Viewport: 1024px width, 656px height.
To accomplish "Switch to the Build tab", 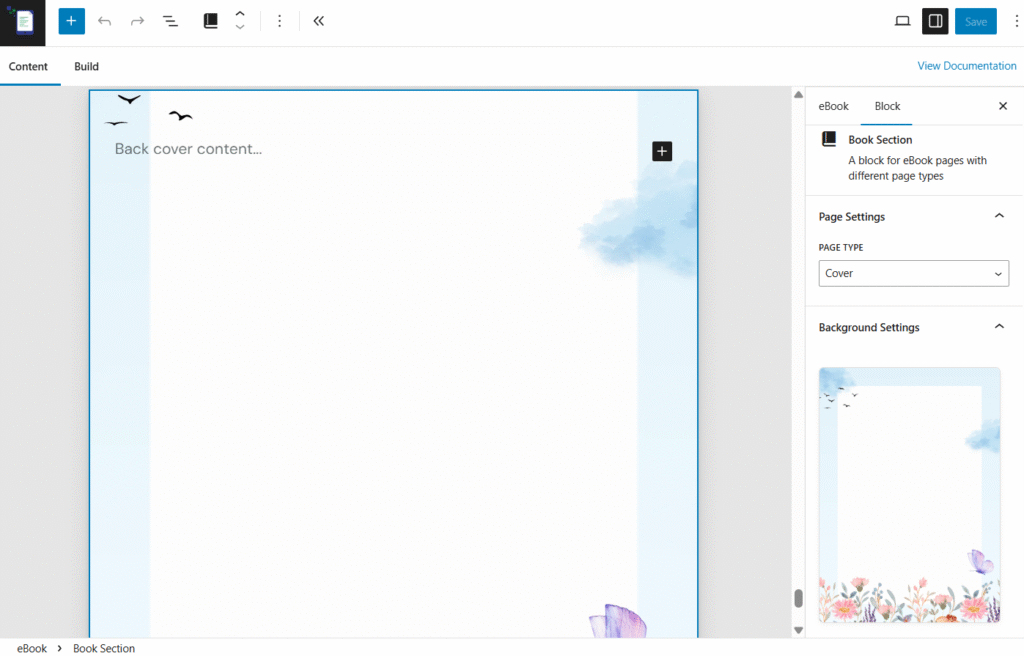I will click(x=86, y=67).
